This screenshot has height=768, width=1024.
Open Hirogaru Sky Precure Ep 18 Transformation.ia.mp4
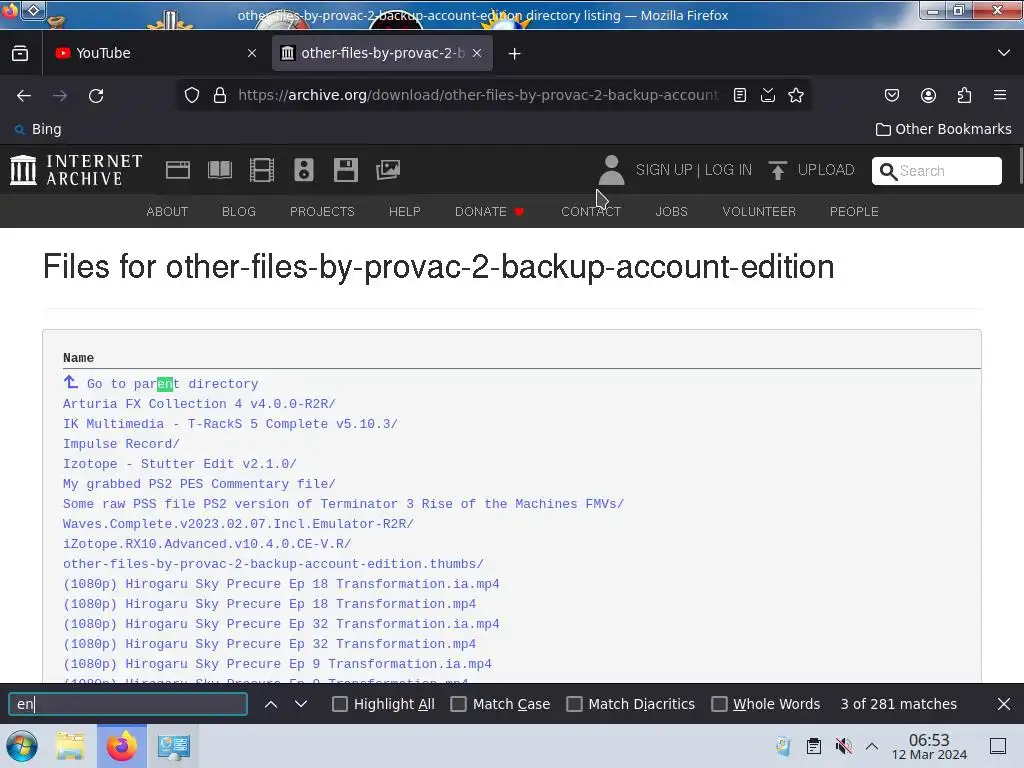click(281, 584)
